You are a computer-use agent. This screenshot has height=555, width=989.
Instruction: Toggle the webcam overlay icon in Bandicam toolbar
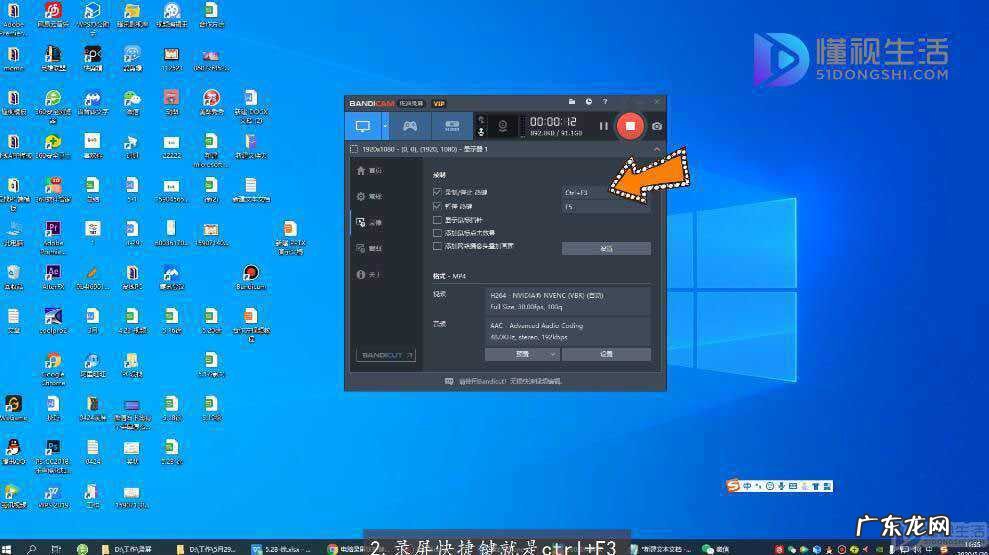tap(503, 126)
